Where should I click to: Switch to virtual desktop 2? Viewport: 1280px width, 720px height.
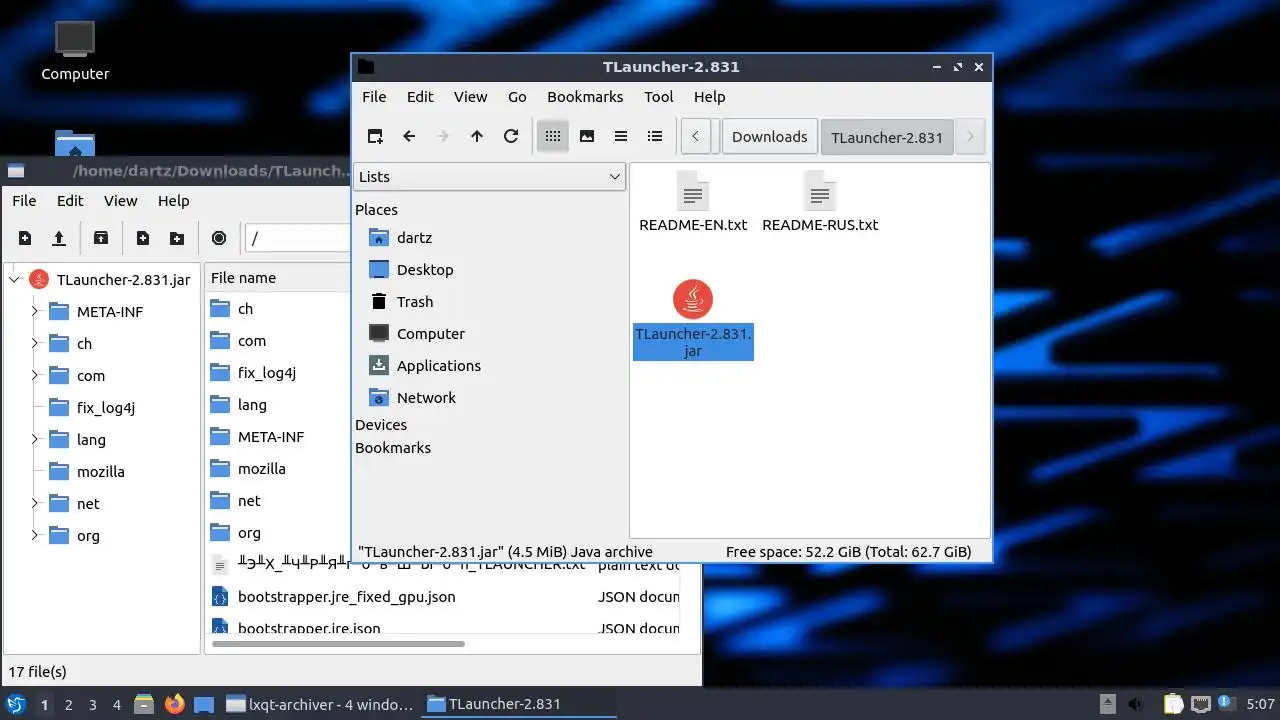(68, 705)
